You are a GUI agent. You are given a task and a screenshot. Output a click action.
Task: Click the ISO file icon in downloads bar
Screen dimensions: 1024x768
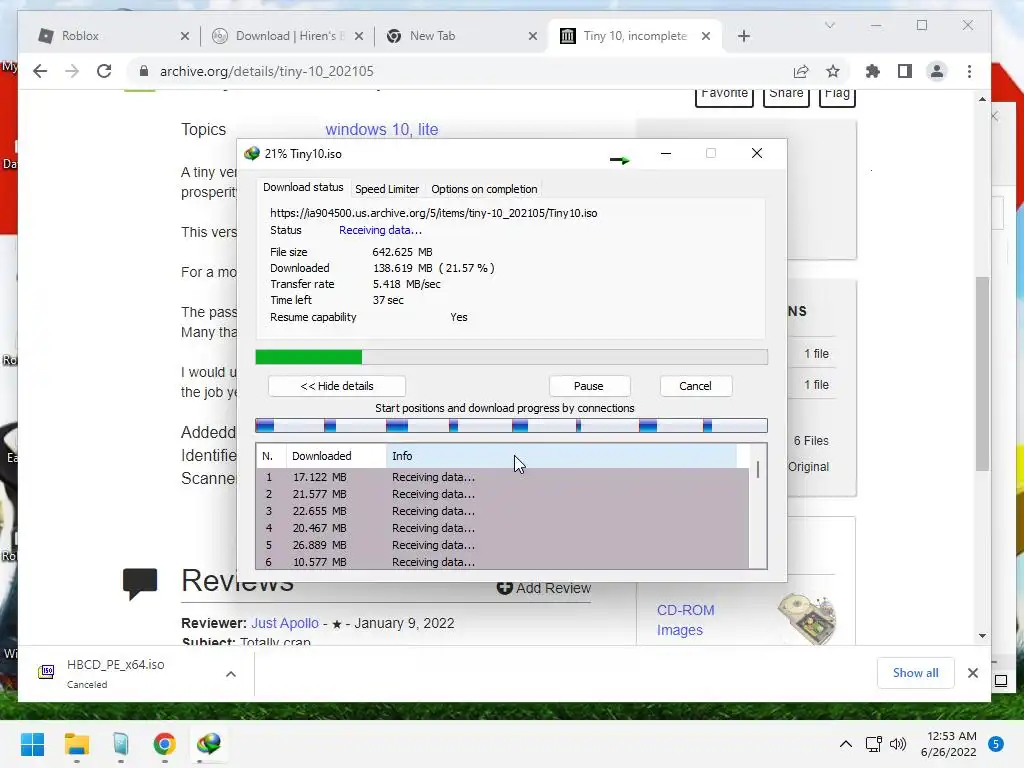(x=46, y=672)
